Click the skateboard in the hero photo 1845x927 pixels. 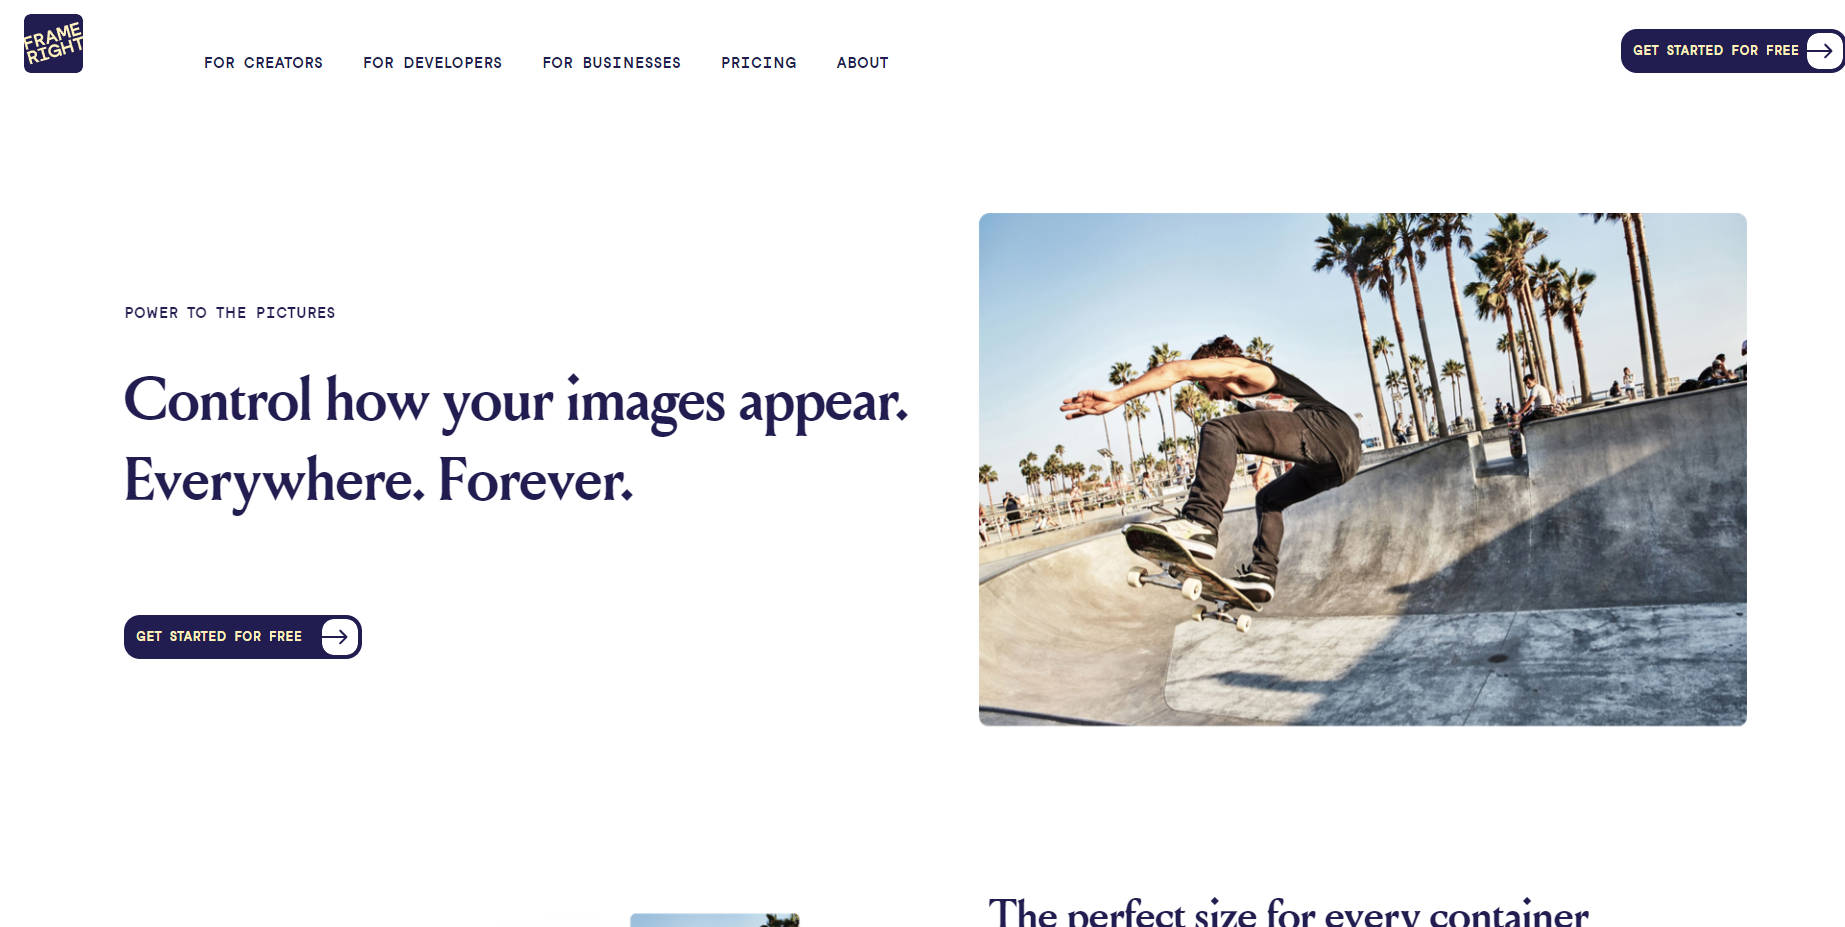click(x=1188, y=575)
